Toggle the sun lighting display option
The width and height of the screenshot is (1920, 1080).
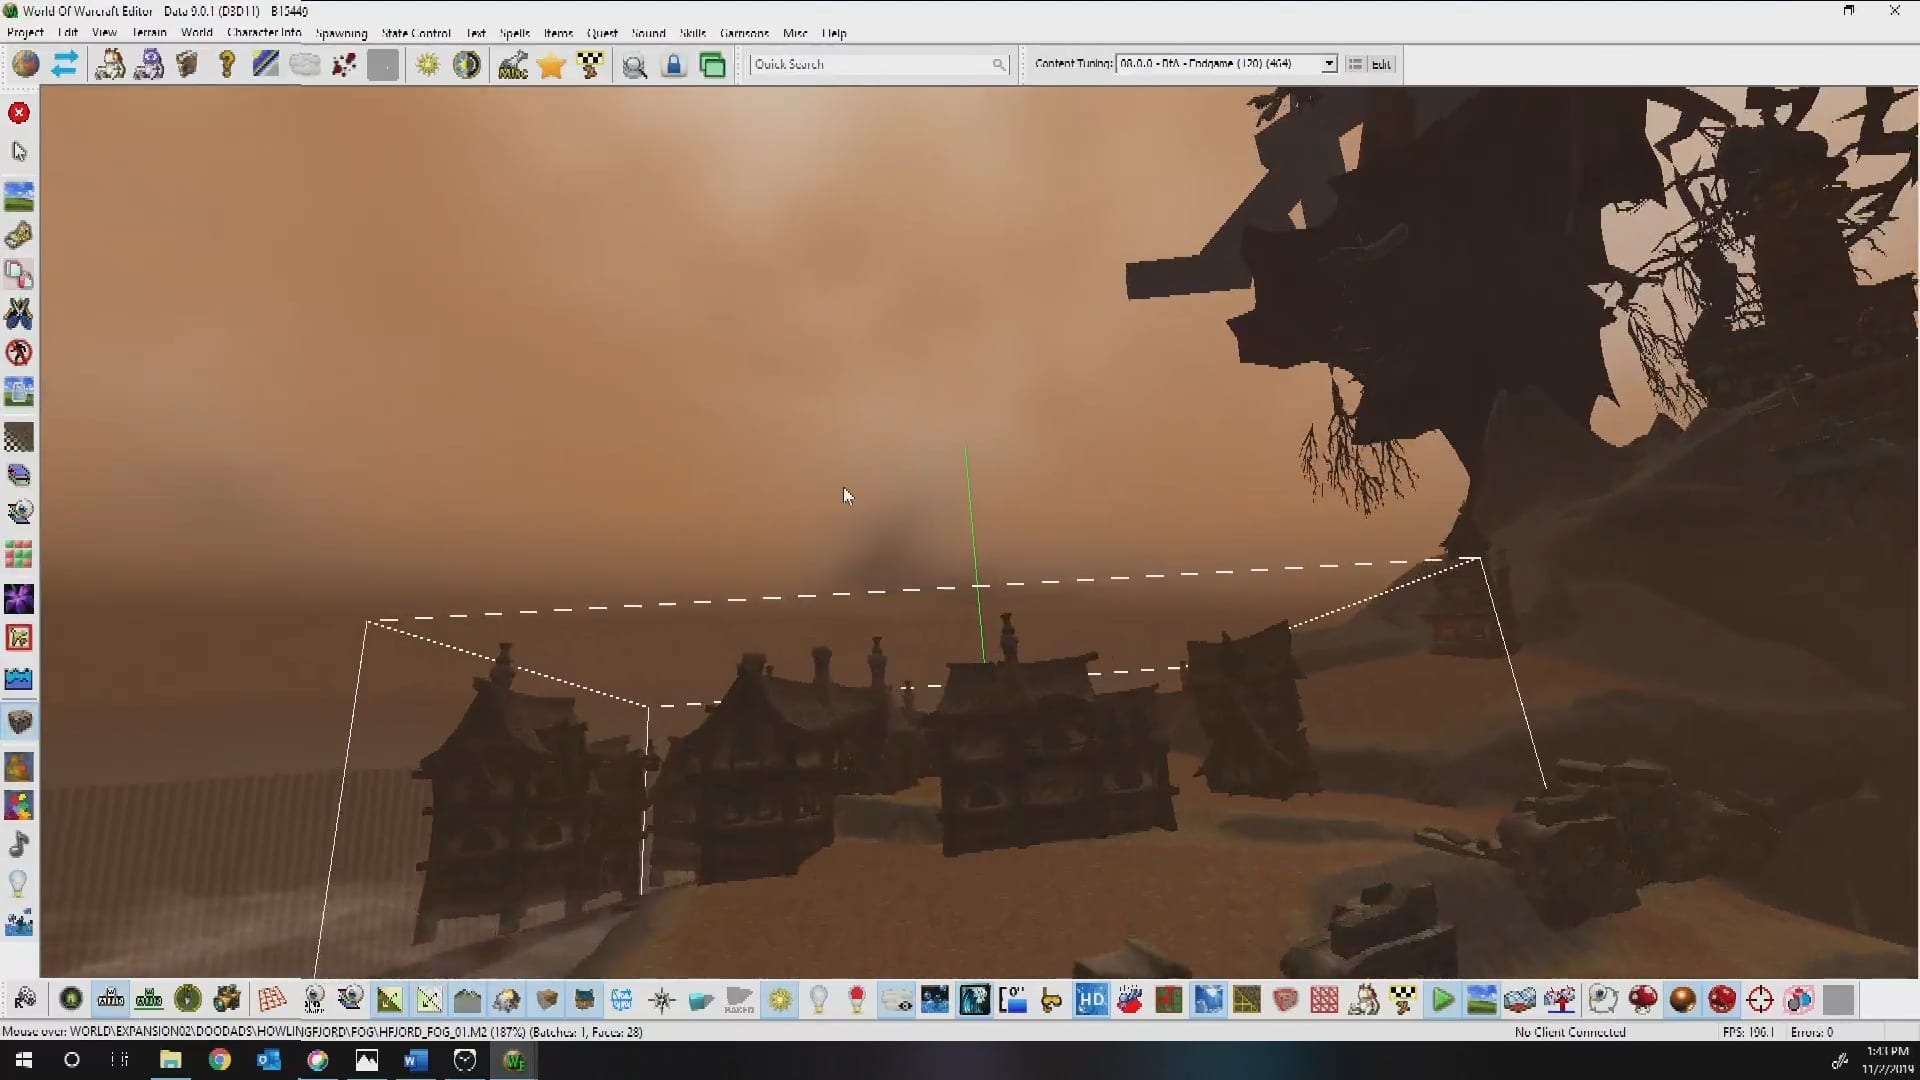coord(780,999)
